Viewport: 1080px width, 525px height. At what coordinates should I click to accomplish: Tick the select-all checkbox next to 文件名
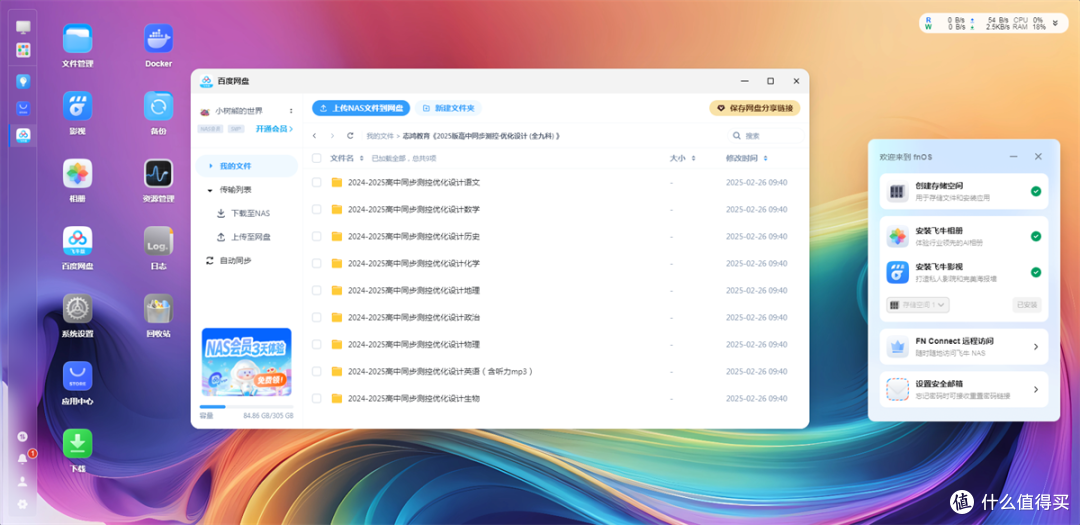pyautogui.click(x=317, y=158)
